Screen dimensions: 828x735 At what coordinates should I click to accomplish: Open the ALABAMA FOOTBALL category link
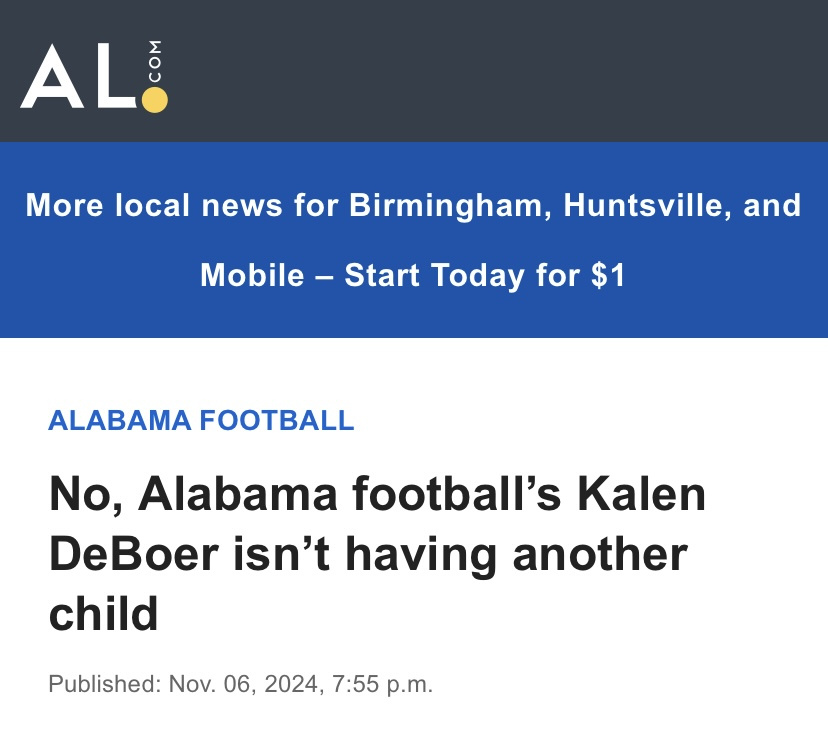[x=201, y=420]
